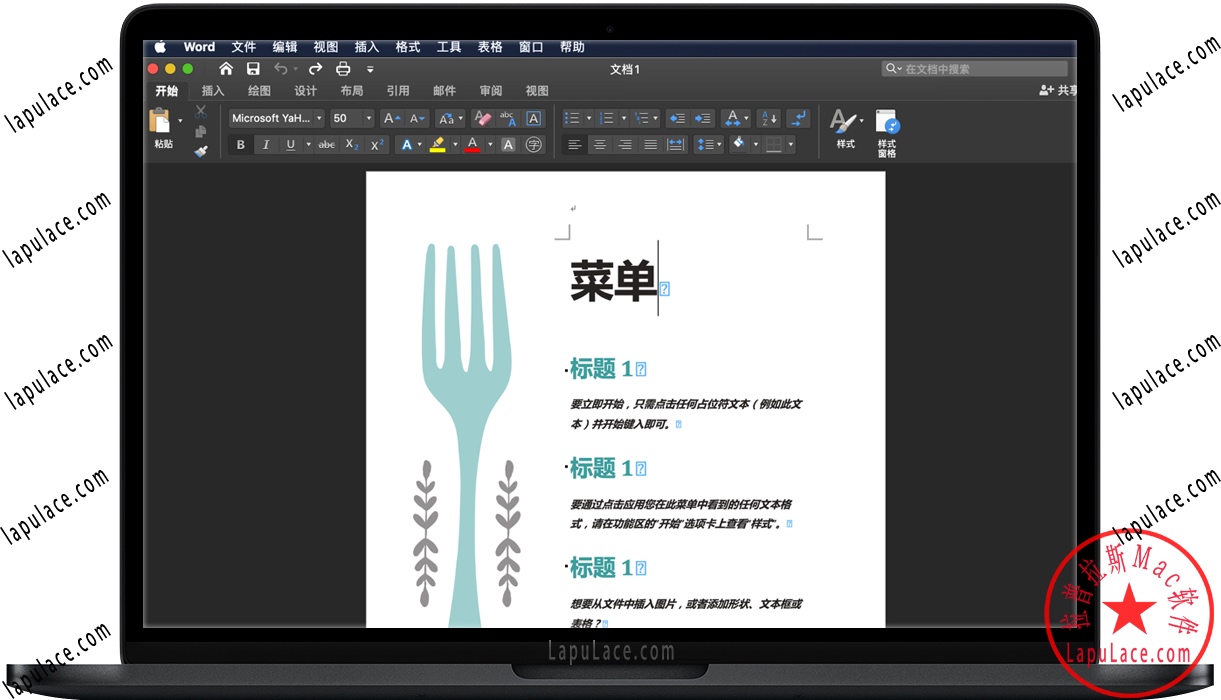Click the document search field
The height and width of the screenshot is (700, 1221).
(x=975, y=68)
